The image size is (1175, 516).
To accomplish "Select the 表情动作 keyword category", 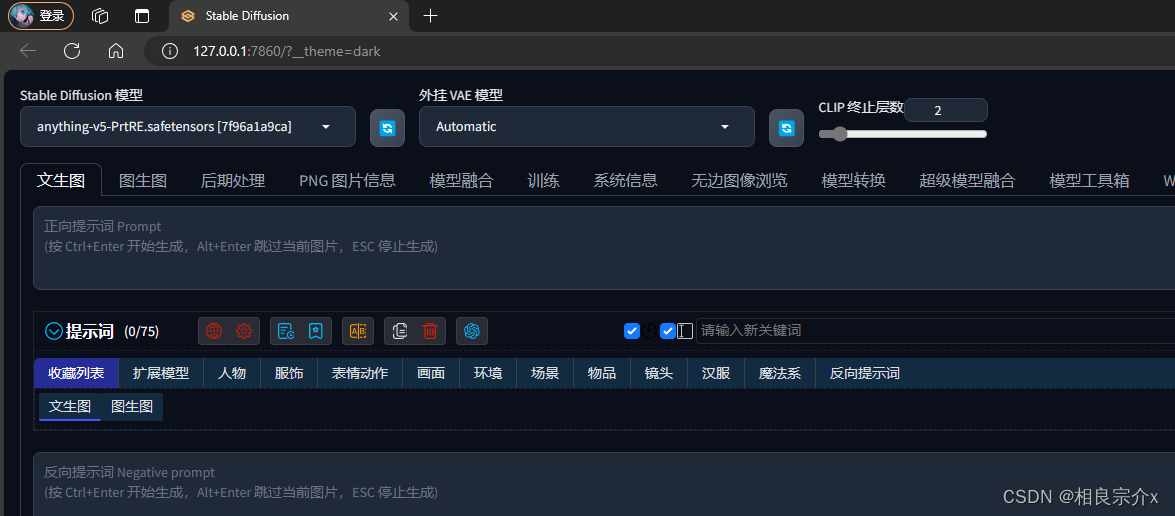I will coord(360,373).
